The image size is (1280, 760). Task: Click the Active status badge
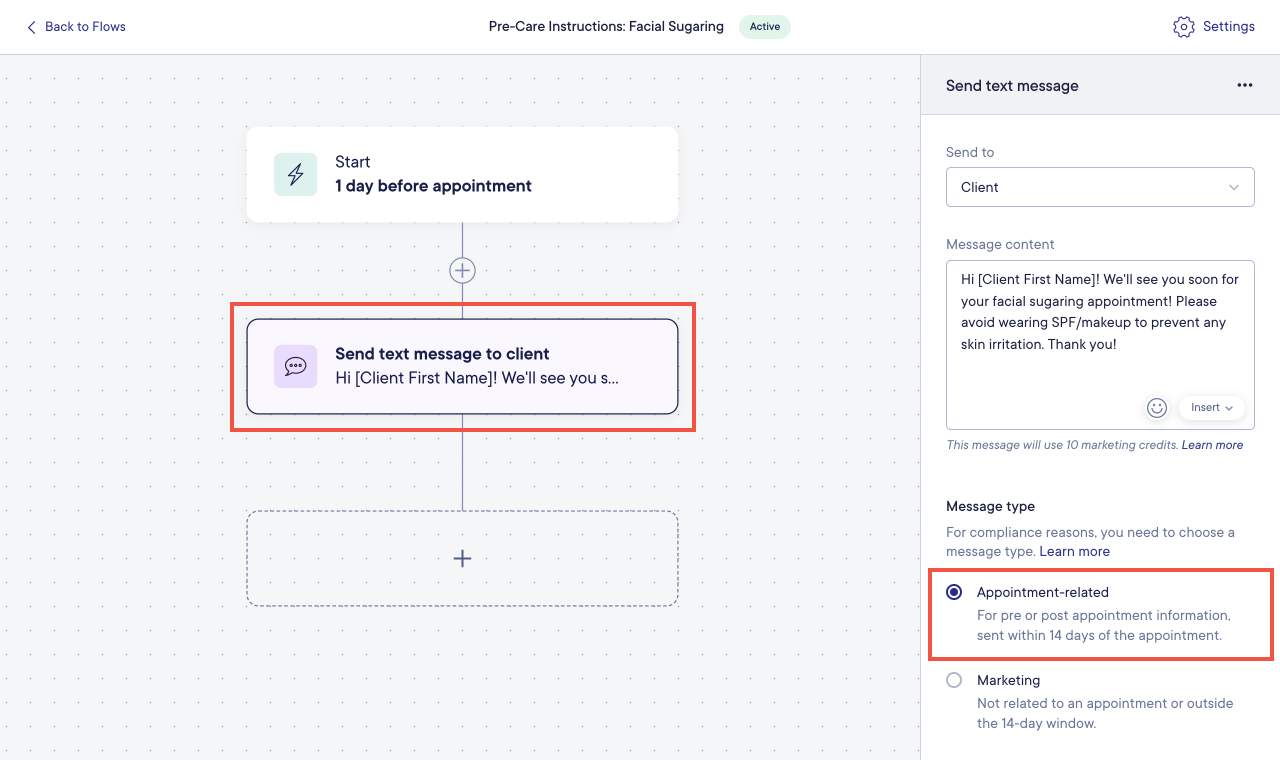pos(764,27)
